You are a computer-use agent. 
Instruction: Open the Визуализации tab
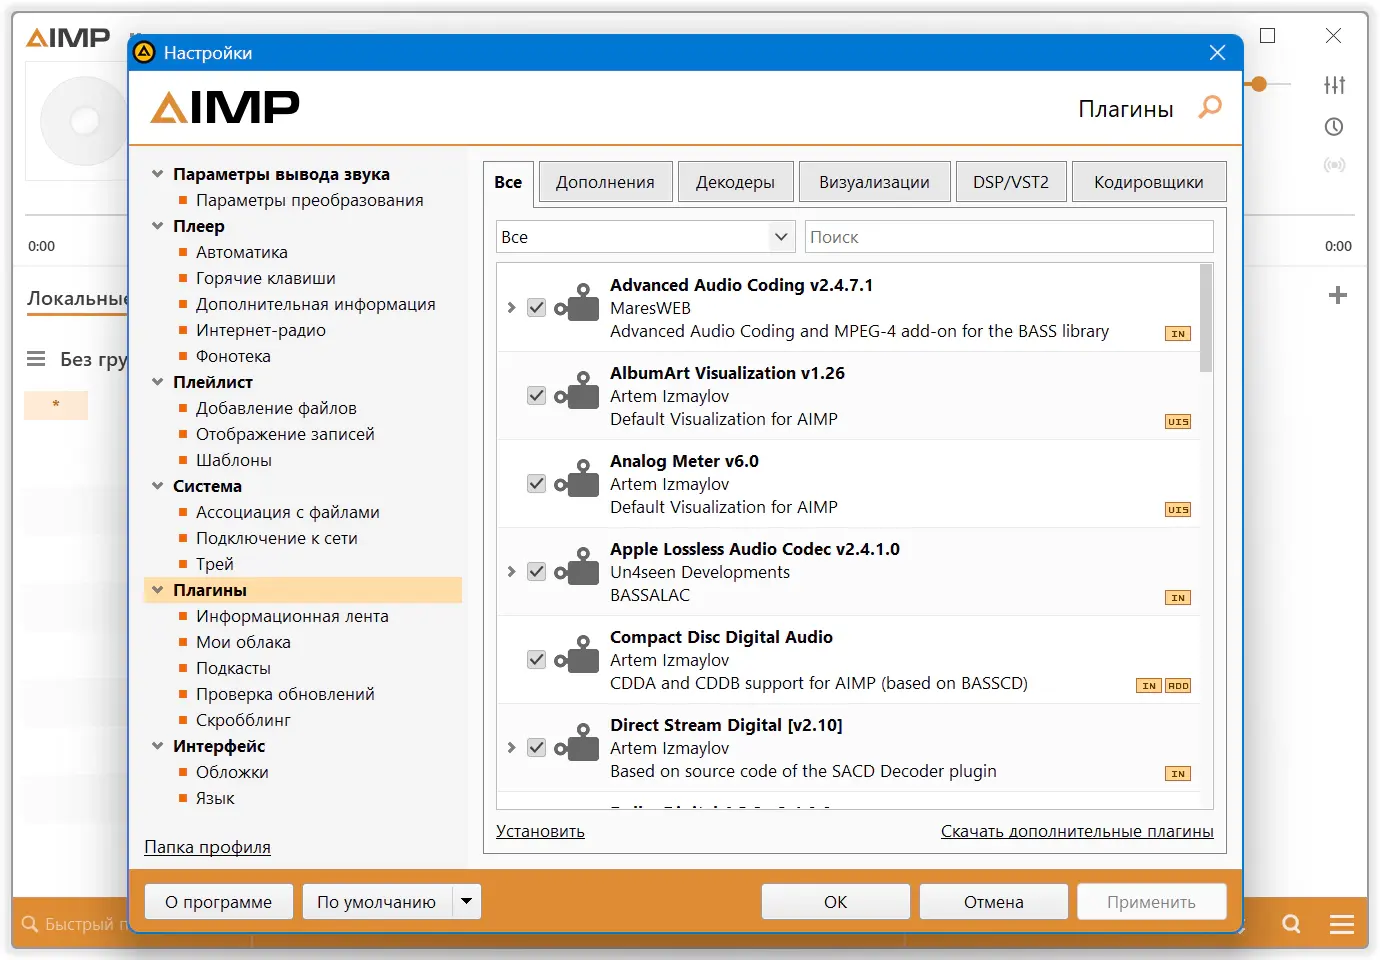click(874, 182)
